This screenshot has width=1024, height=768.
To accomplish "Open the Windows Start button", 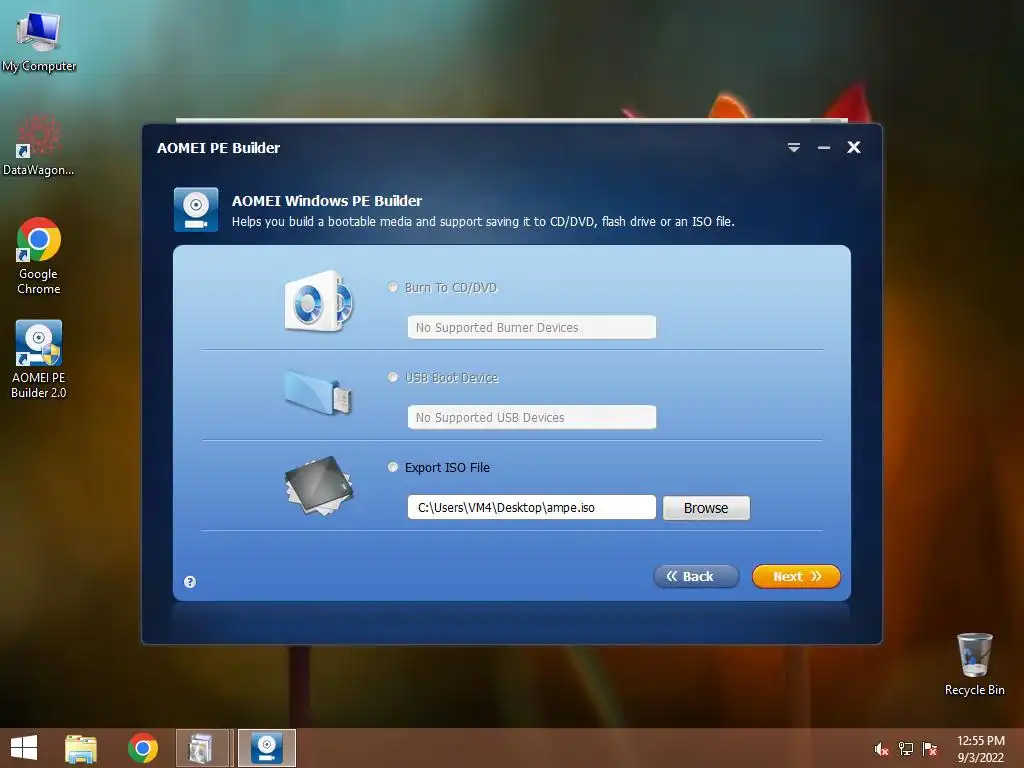I will tap(24, 748).
